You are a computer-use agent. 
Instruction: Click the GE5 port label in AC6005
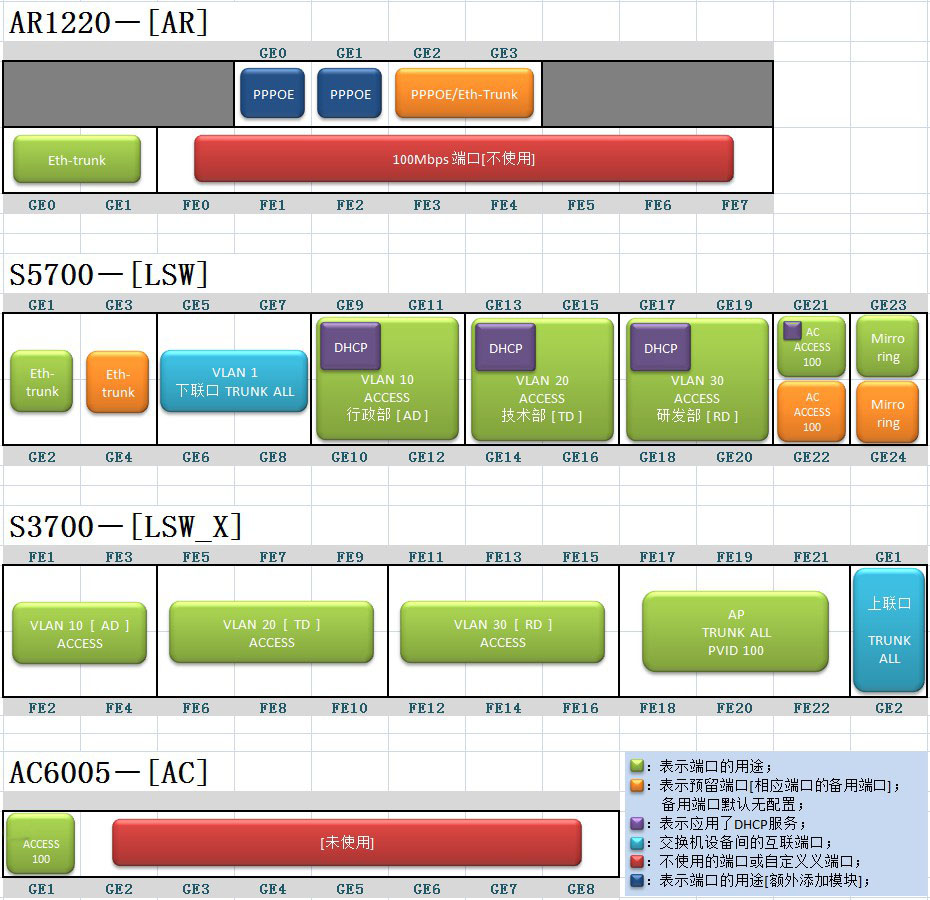[x=349, y=889]
